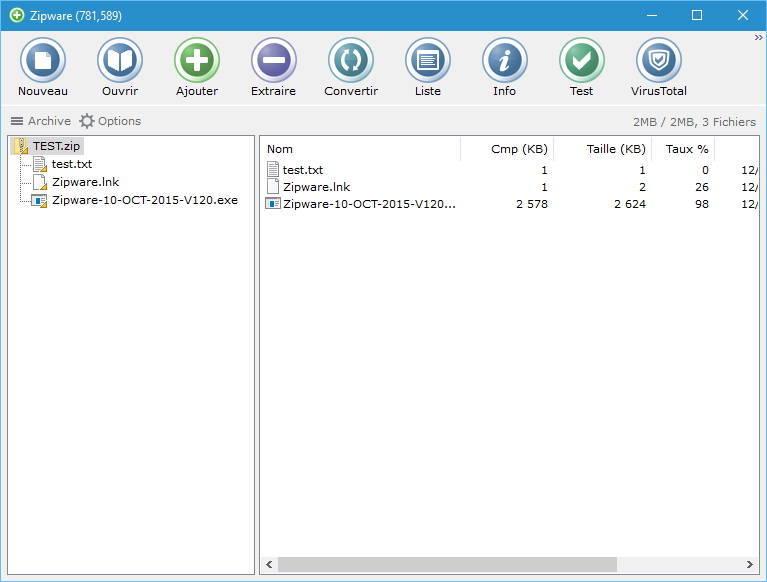Scan with the VirusTotal shield icon
This screenshot has height=582, width=767.
coord(658,60)
